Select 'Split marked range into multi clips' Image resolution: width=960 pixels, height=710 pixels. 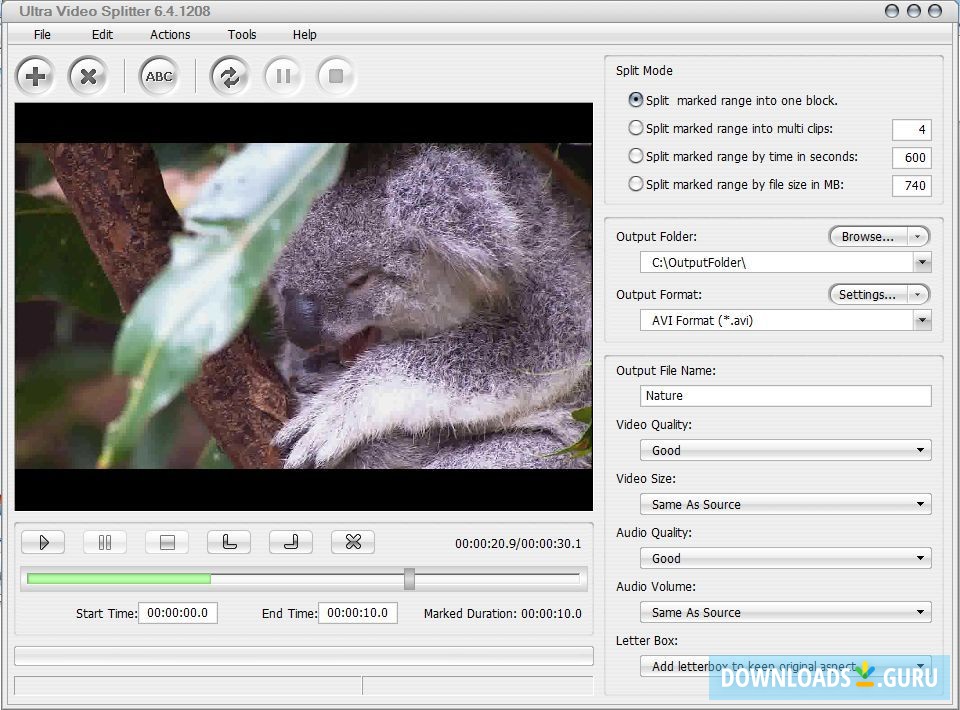point(636,128)
